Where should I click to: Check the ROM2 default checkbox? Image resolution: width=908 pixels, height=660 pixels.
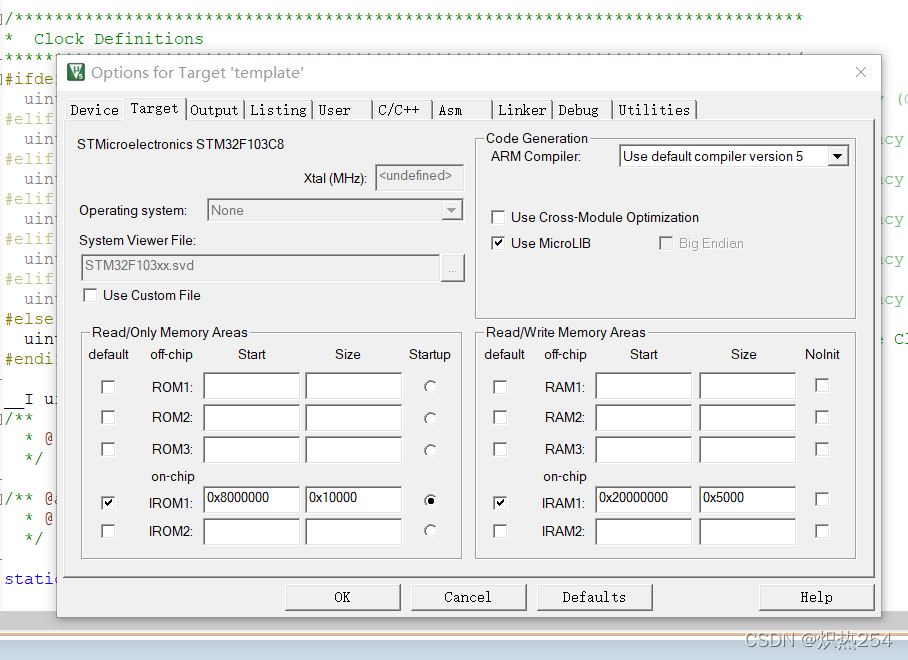click(108, 417)
